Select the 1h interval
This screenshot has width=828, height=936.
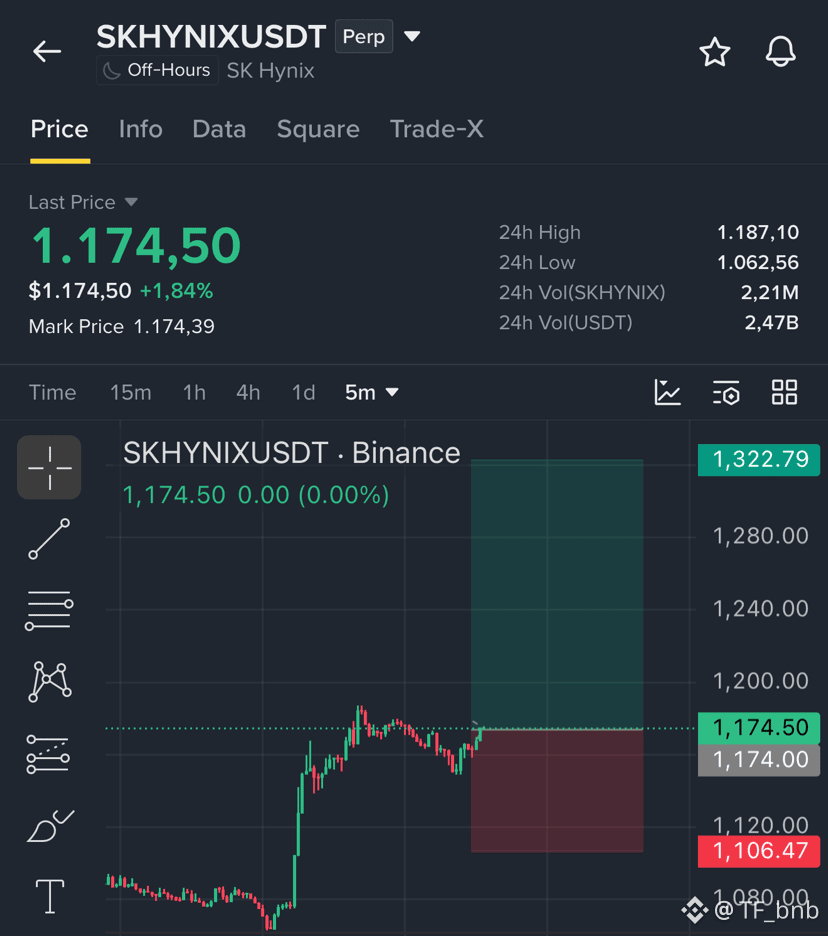tap(194, 392)
